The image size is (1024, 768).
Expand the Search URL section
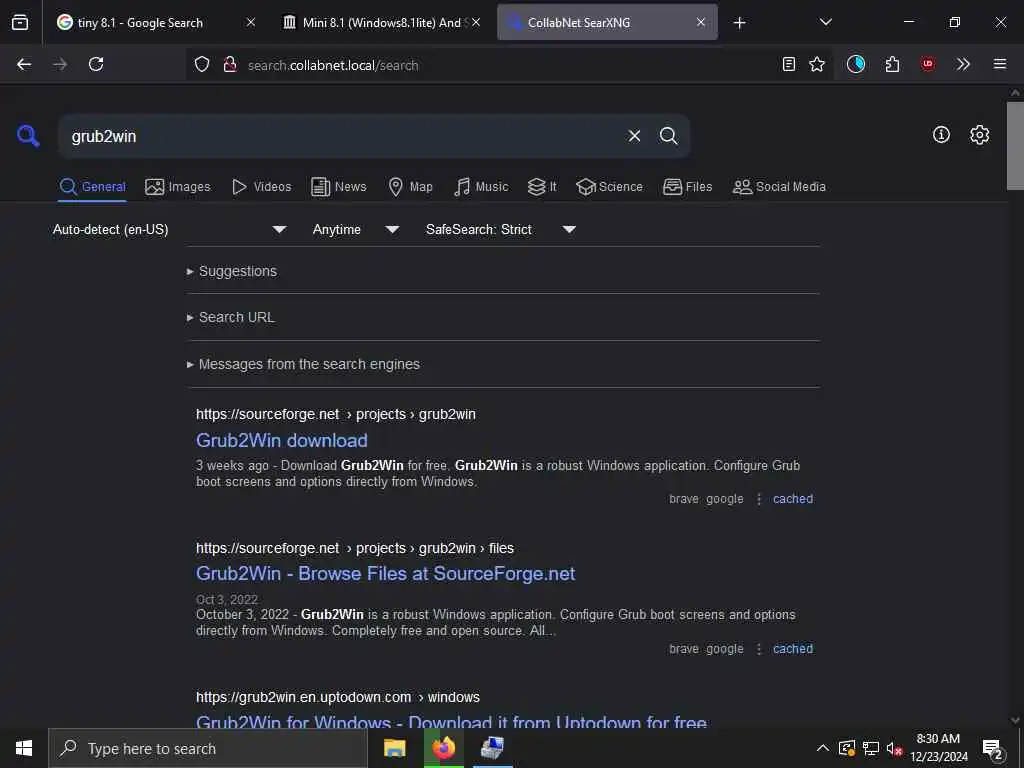(x=236, y=317)
